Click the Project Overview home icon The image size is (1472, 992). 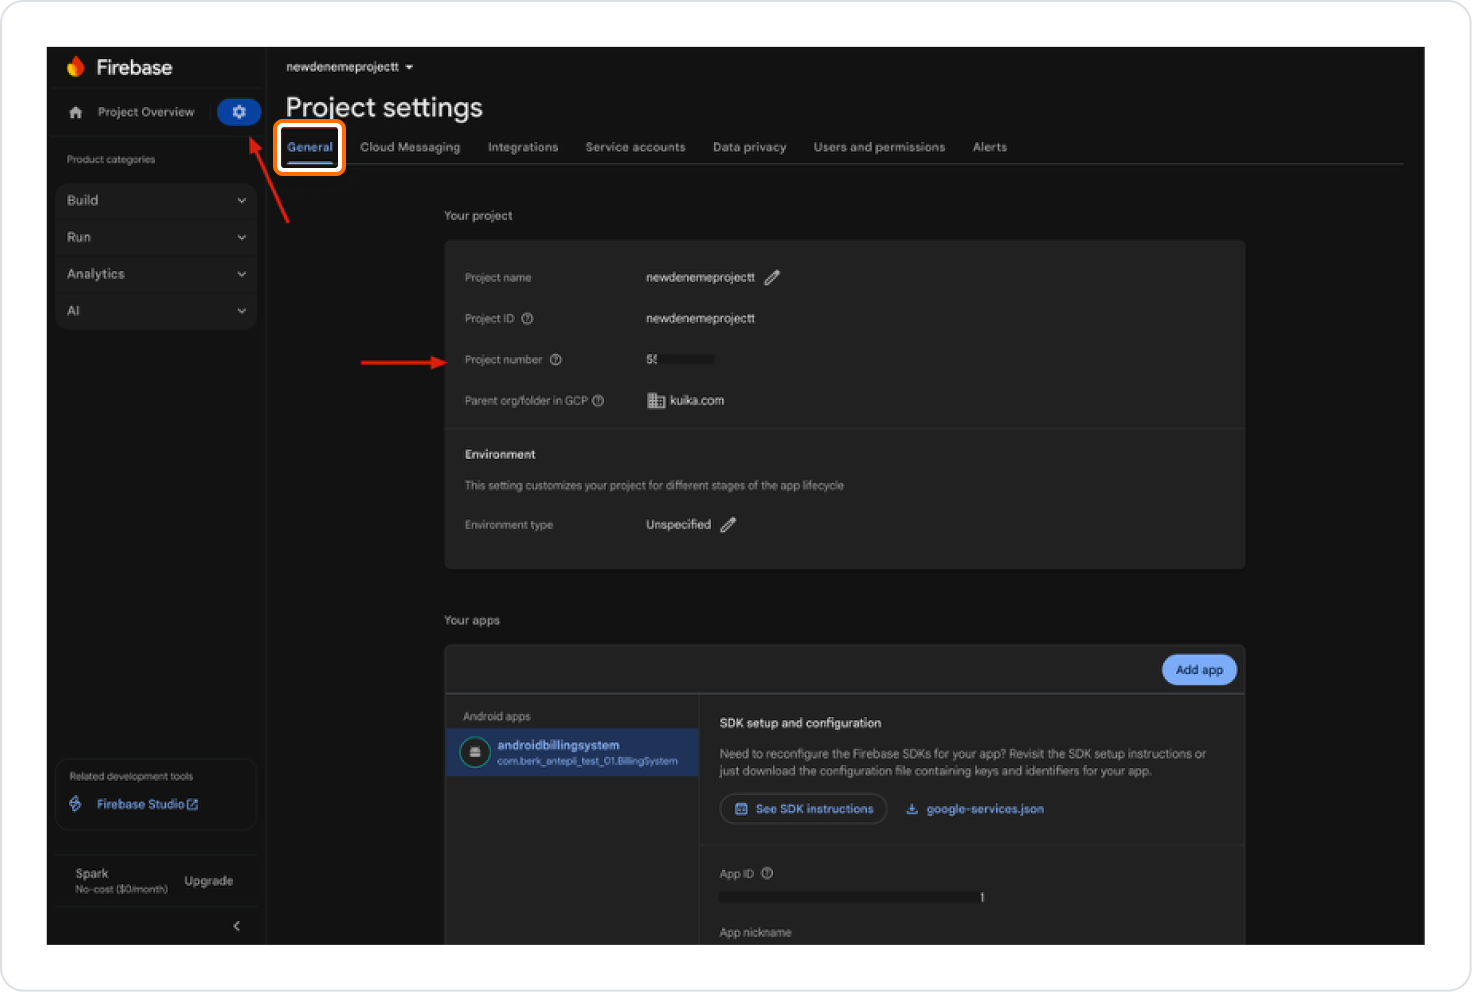[76, 113]
